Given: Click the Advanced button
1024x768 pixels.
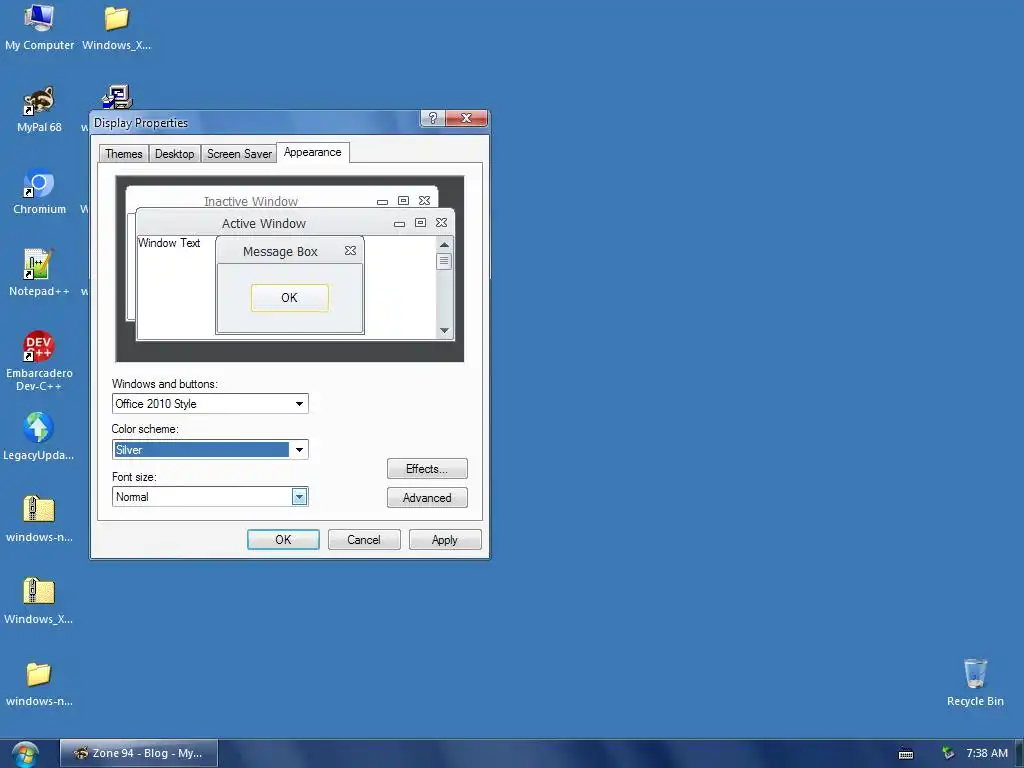Looking at the screenshot, I should (427, 498).
